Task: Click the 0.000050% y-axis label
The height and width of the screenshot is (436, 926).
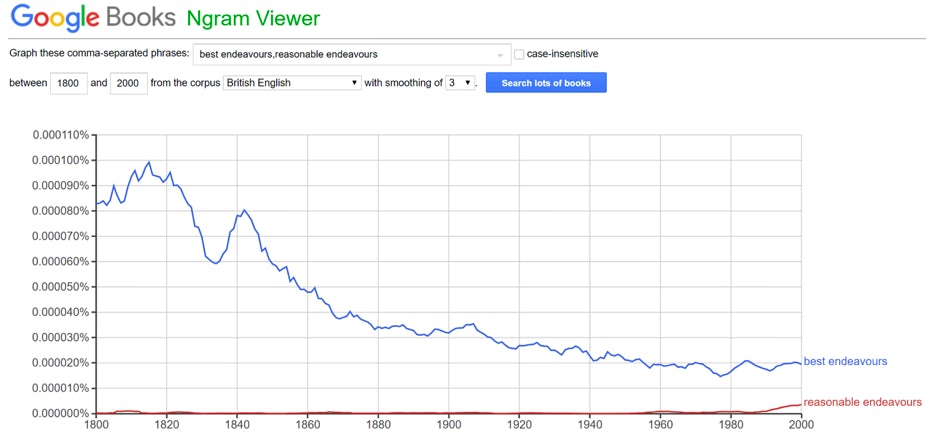Action: (x=61, y=287)
